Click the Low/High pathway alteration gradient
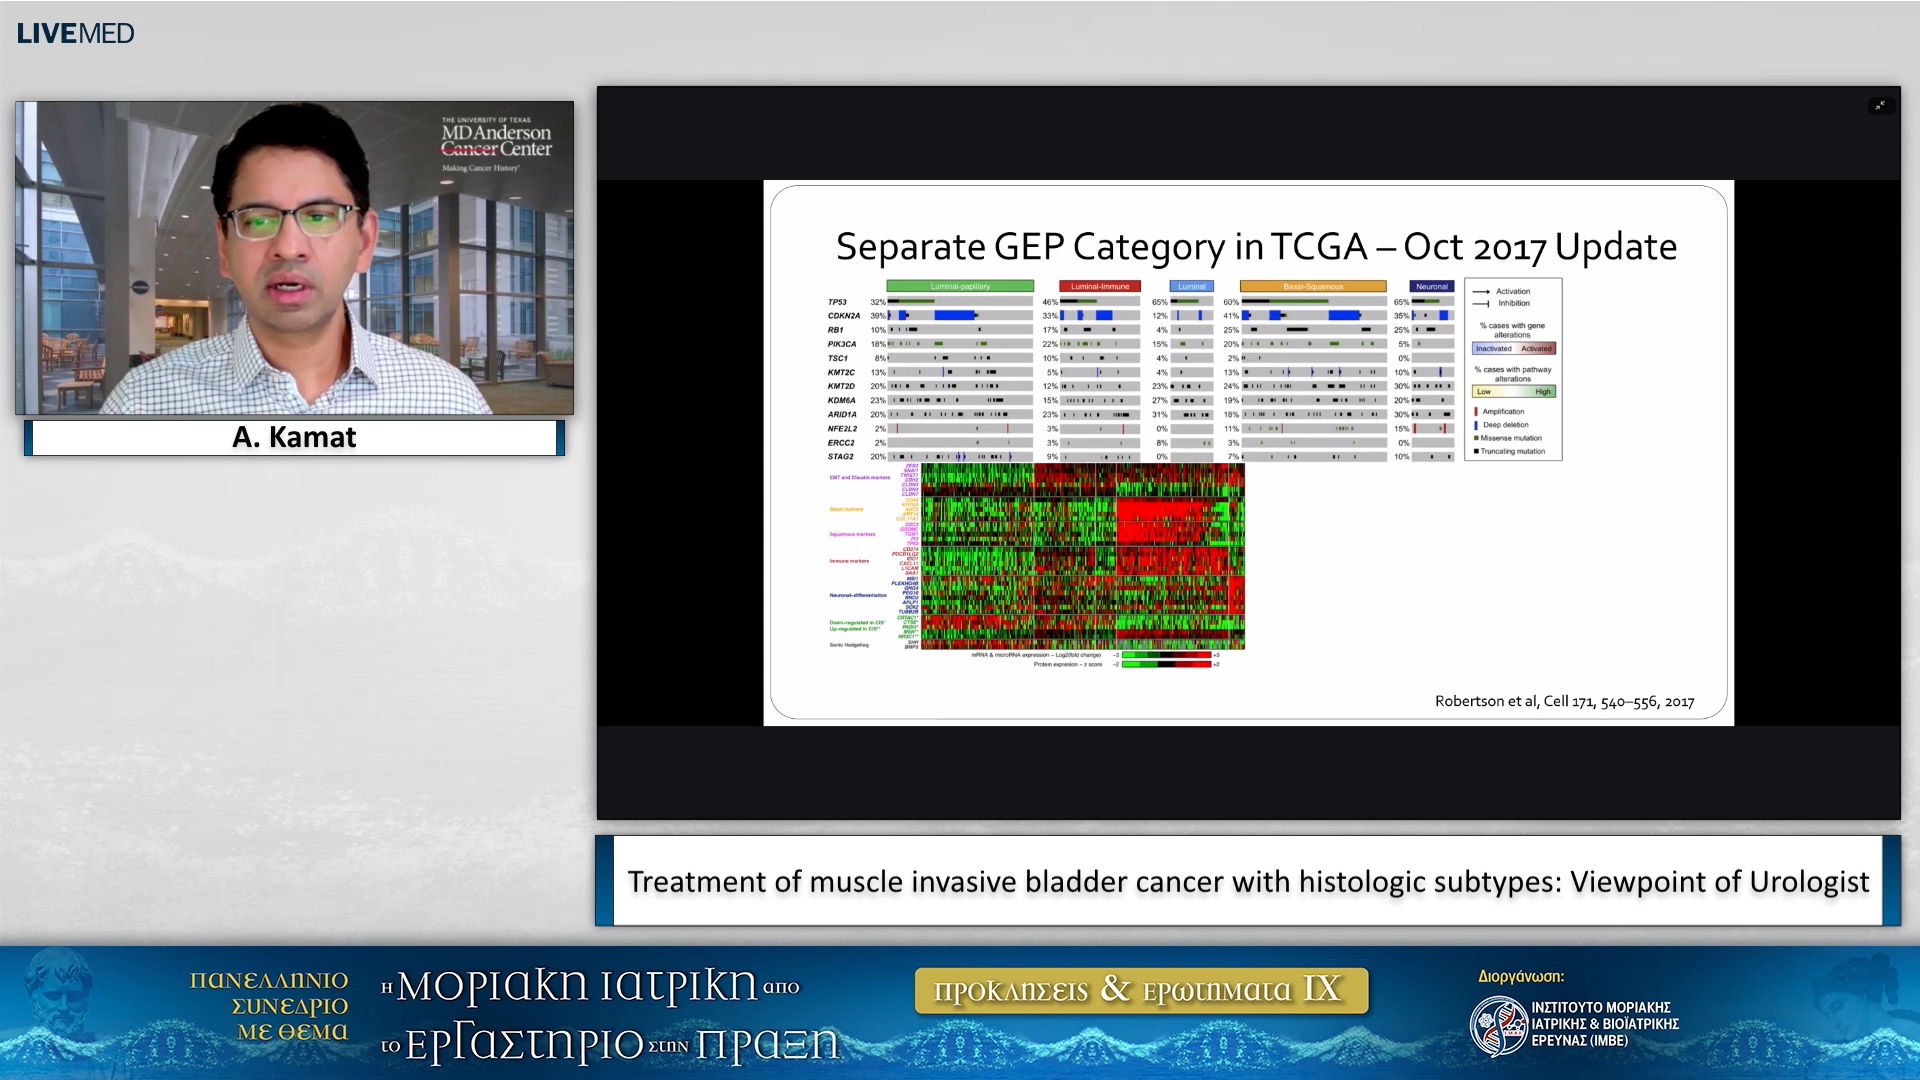This screenshot has height=1080, width=1920. coord(1513,391)
